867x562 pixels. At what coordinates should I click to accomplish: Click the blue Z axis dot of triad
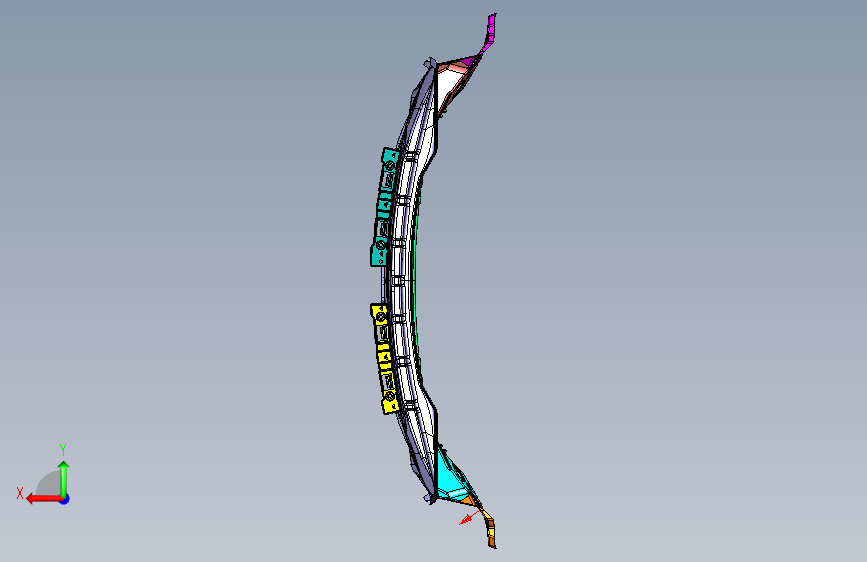(x=65, y=499)
